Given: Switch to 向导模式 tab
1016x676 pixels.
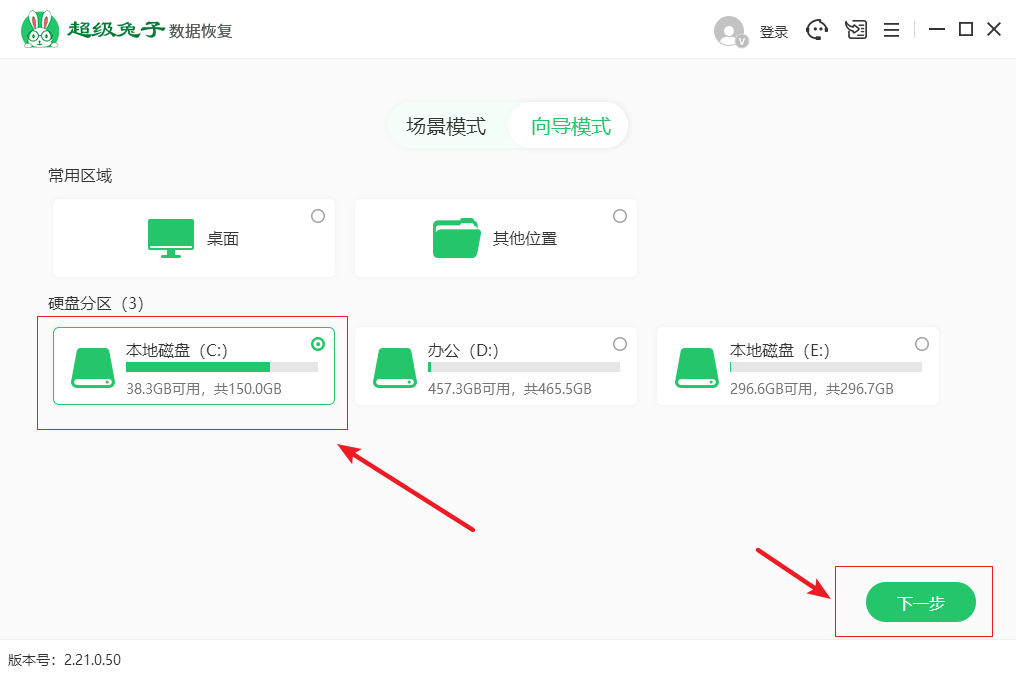Looking at the screenshot, I should (x=570, y=126).
